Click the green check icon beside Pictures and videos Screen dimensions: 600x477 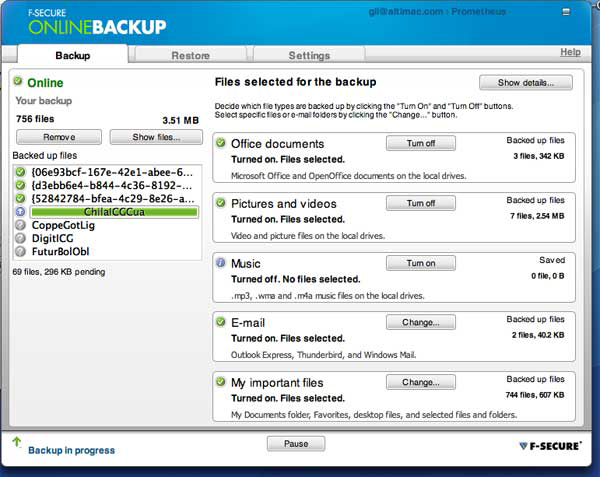(221, 203)
